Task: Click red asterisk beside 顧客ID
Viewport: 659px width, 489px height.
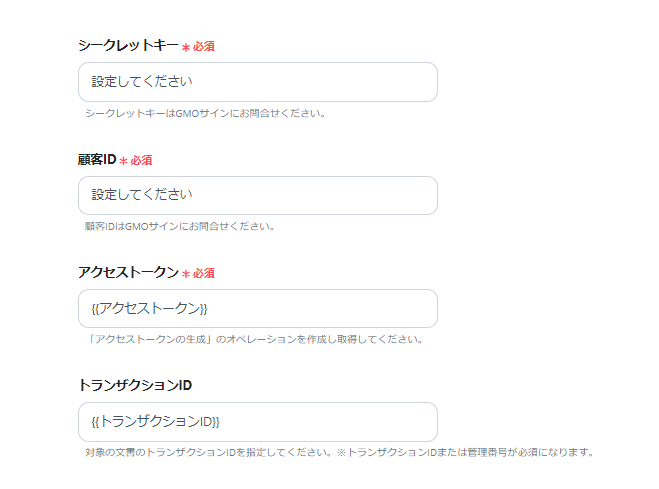Action: tap(124, 161)
